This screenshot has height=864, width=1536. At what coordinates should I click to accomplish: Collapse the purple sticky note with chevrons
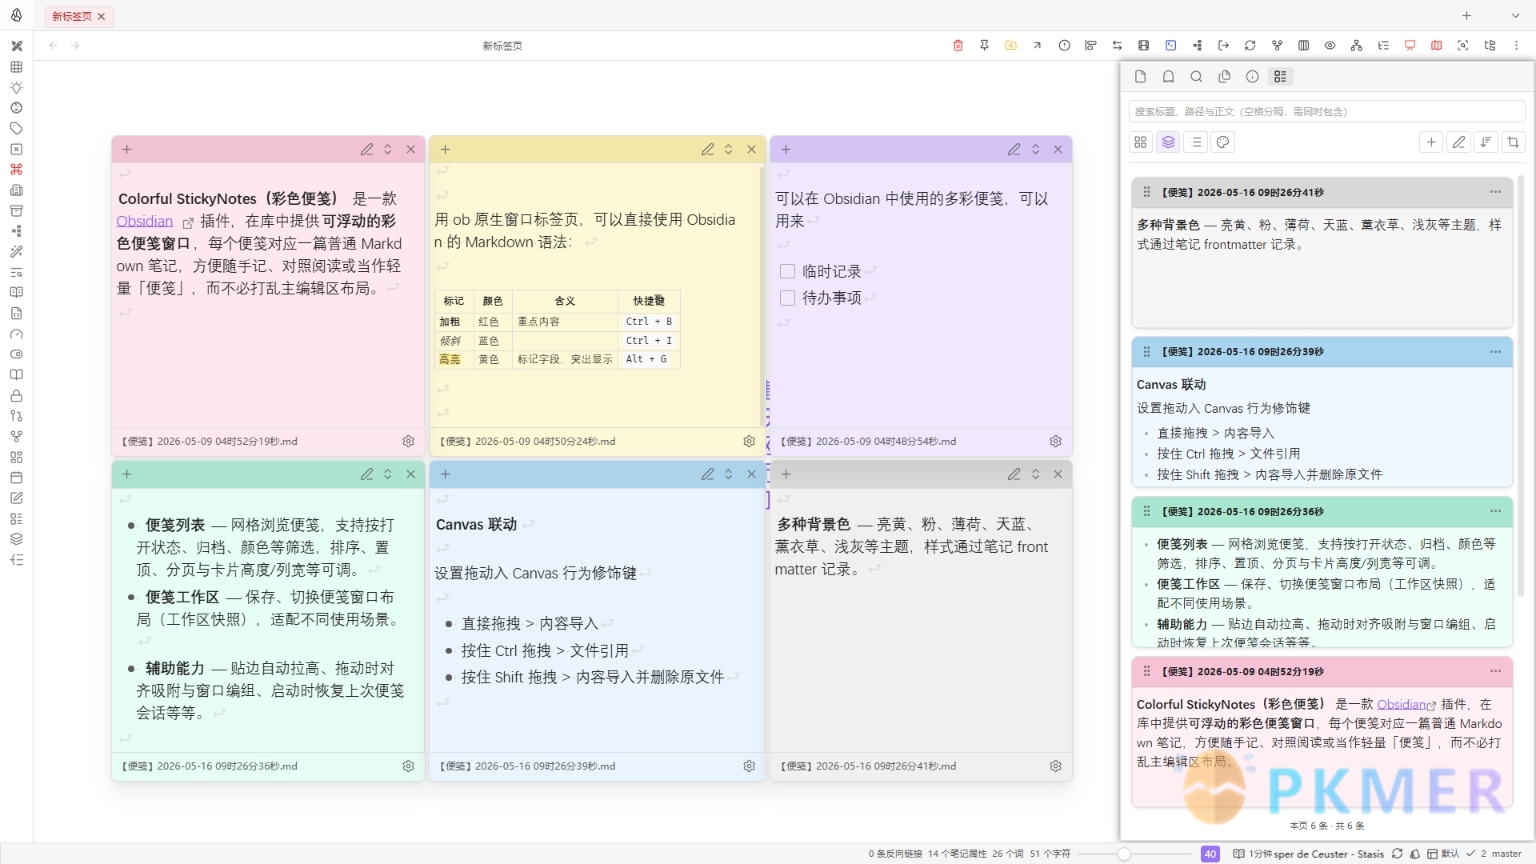click(x=1036, y=149)
